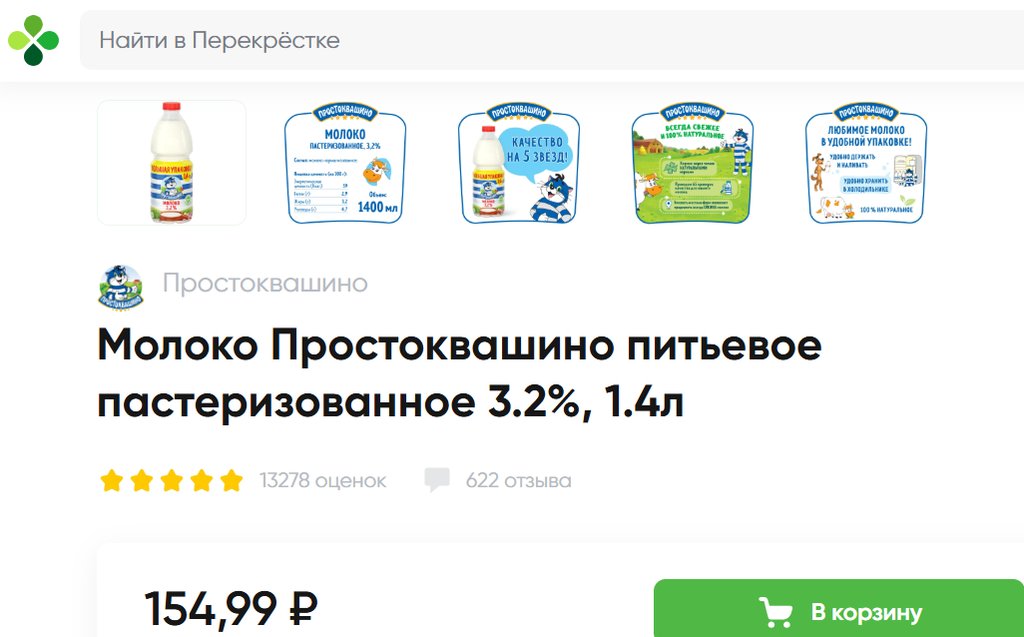Click the shopping cart icon on green button
The width and height of the screenshot is (1024, 637).
(775, 612)
